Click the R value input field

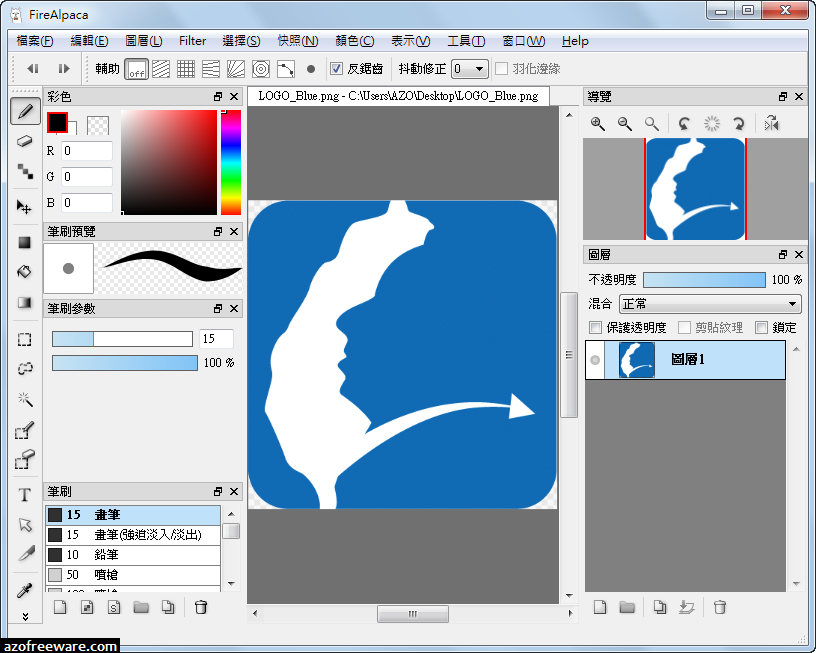(x=87, y=151)
